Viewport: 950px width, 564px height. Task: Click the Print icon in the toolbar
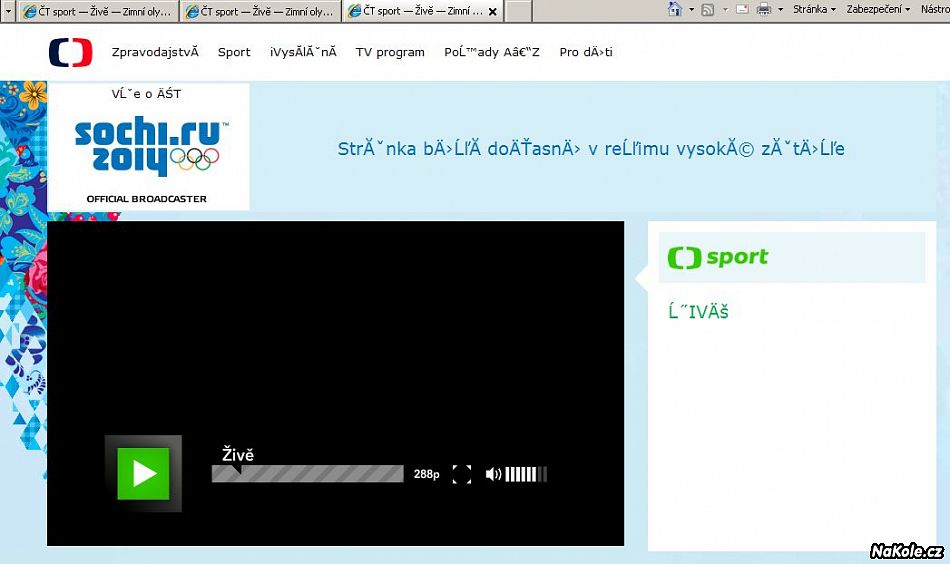pos(764,9)
